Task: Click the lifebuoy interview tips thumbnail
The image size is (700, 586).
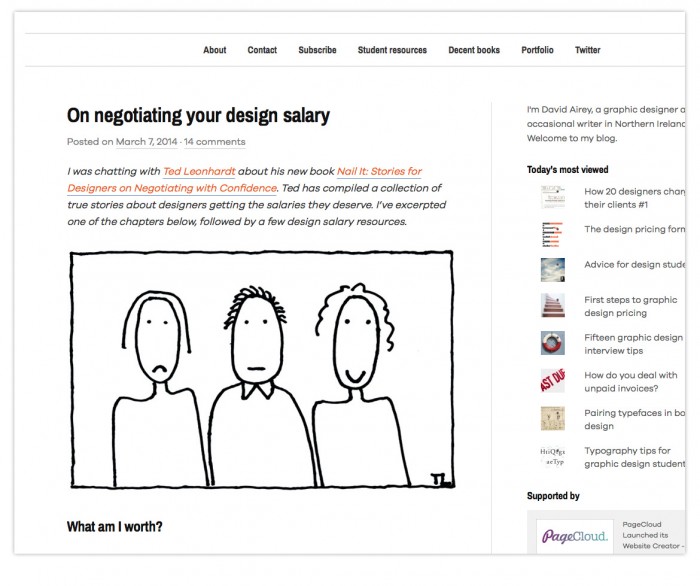Action: pyautogui.click(x=552, y=343)
